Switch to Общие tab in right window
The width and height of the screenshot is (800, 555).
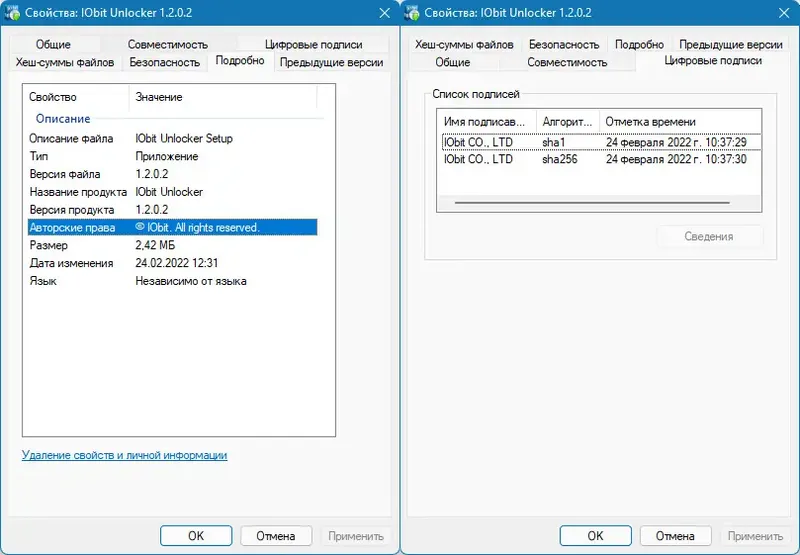point(453,62)
